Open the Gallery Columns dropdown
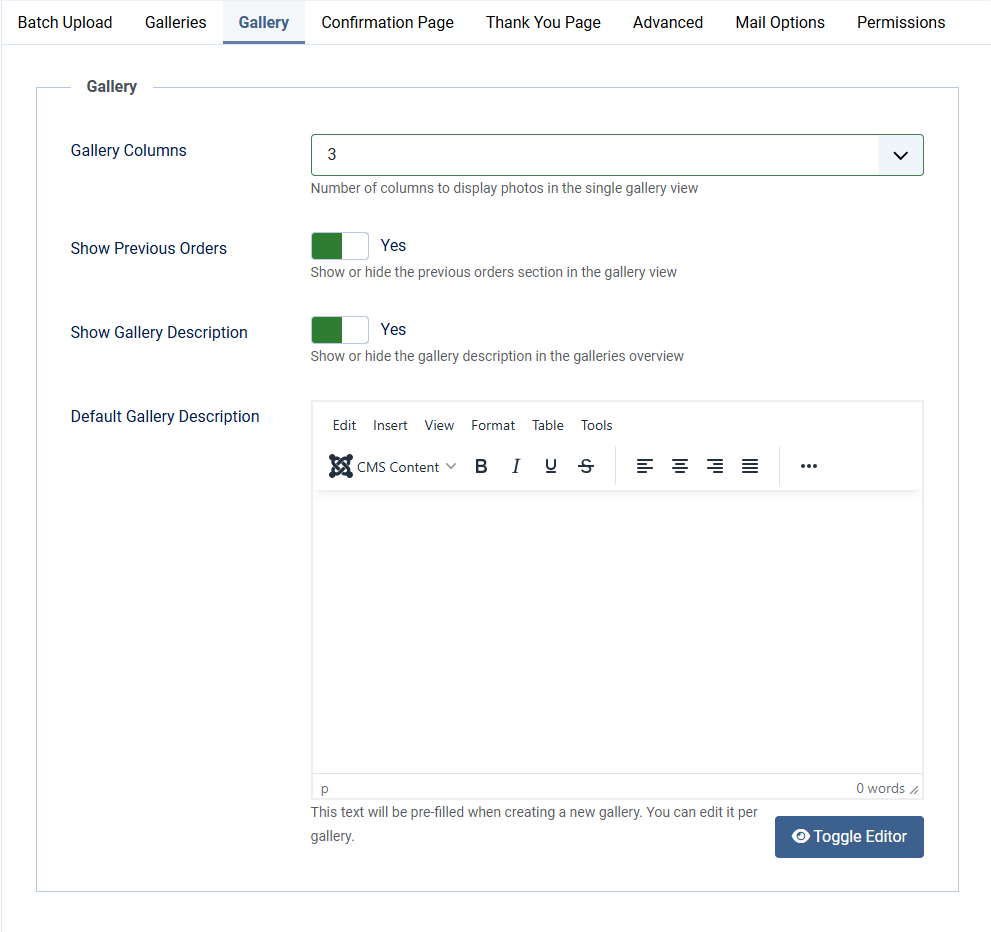 pyautogui.click(x=616, y=155)
